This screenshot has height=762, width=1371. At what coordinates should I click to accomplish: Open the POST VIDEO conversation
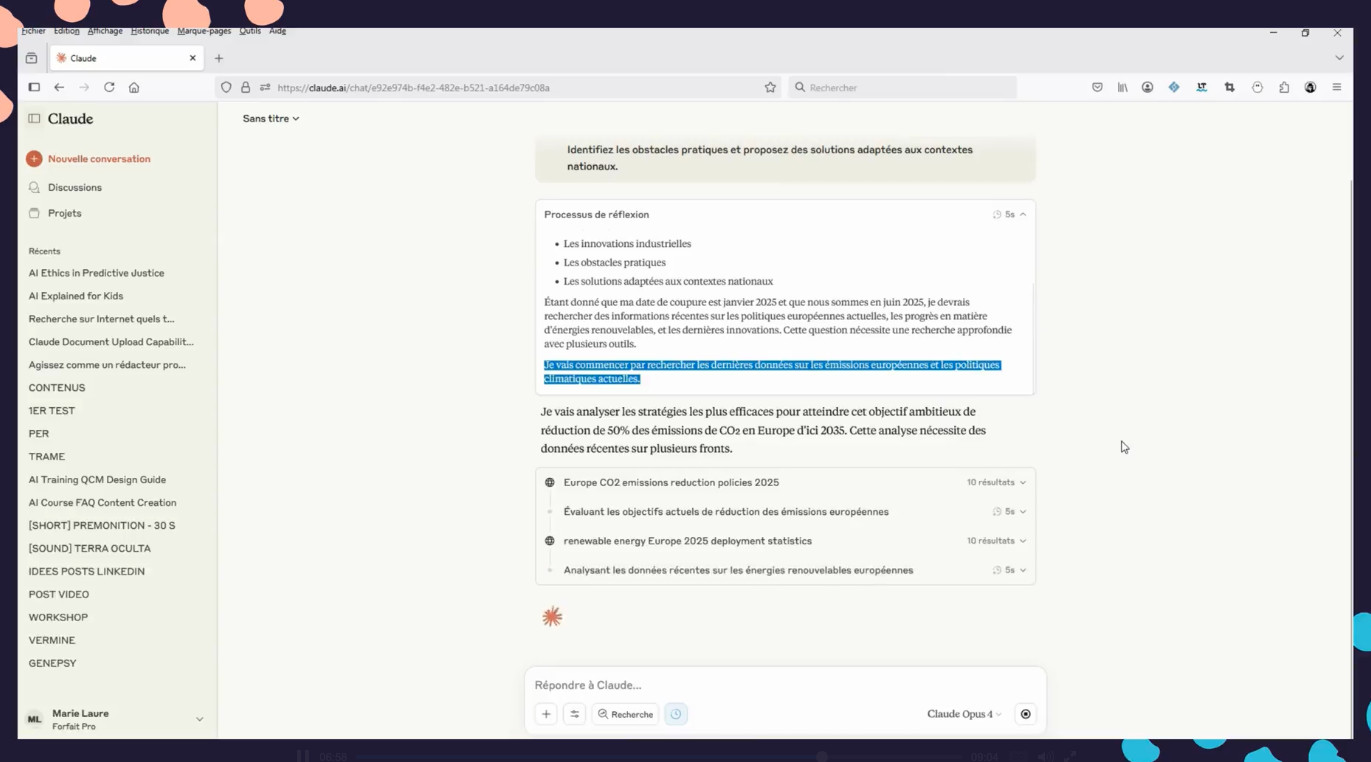[58, 595]
